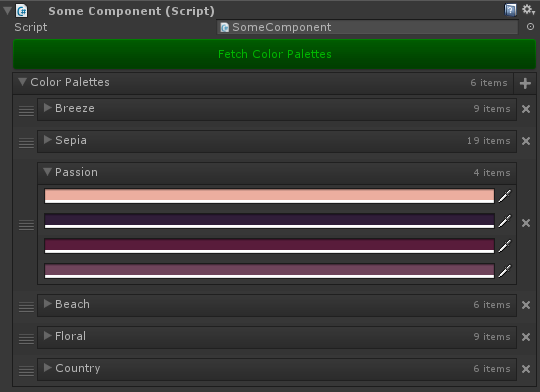The height and width of the screenshot is (392, 540).
Task: Remove the Breeze palette with X
Action: coord(526,109)
